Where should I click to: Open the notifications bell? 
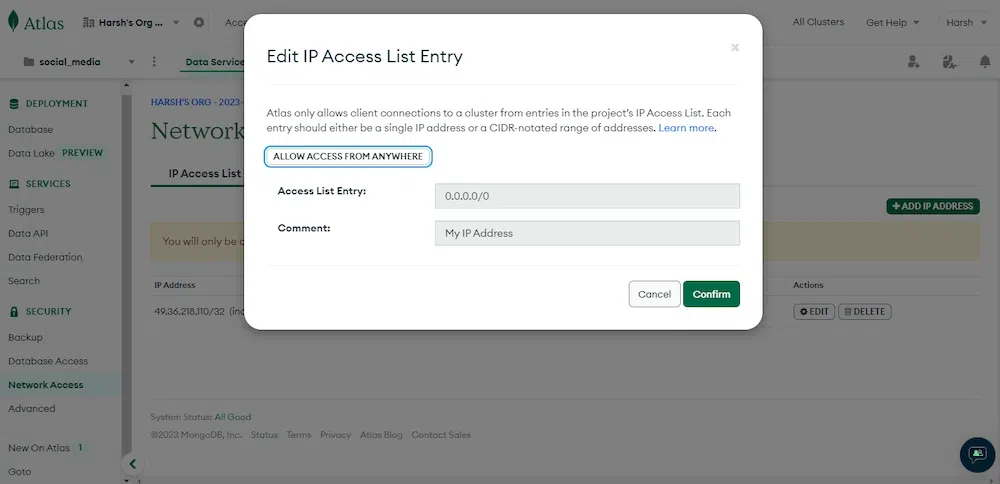[984, 62]
